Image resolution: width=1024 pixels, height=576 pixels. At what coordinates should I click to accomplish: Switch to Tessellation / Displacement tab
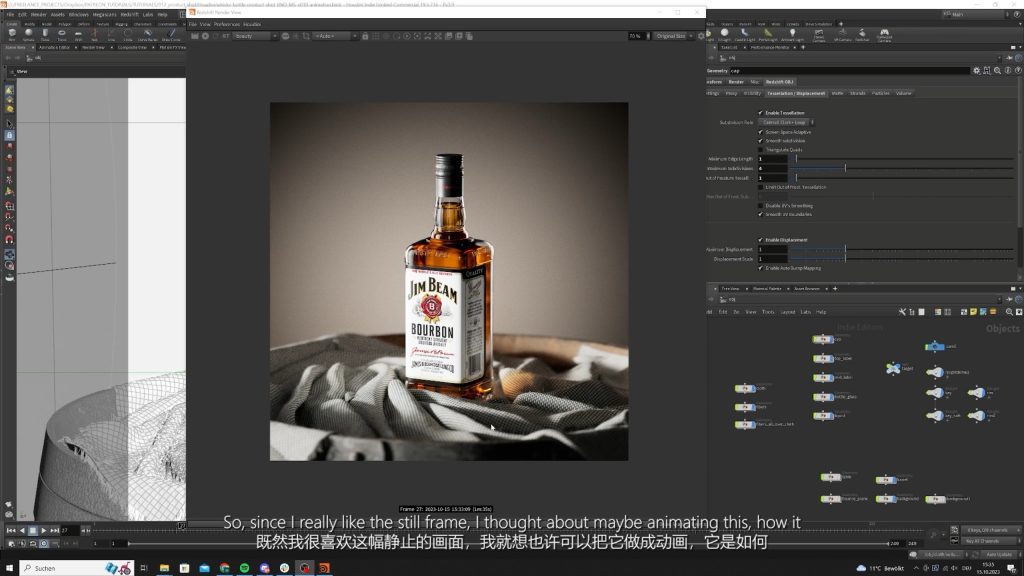tap(796, 93)
